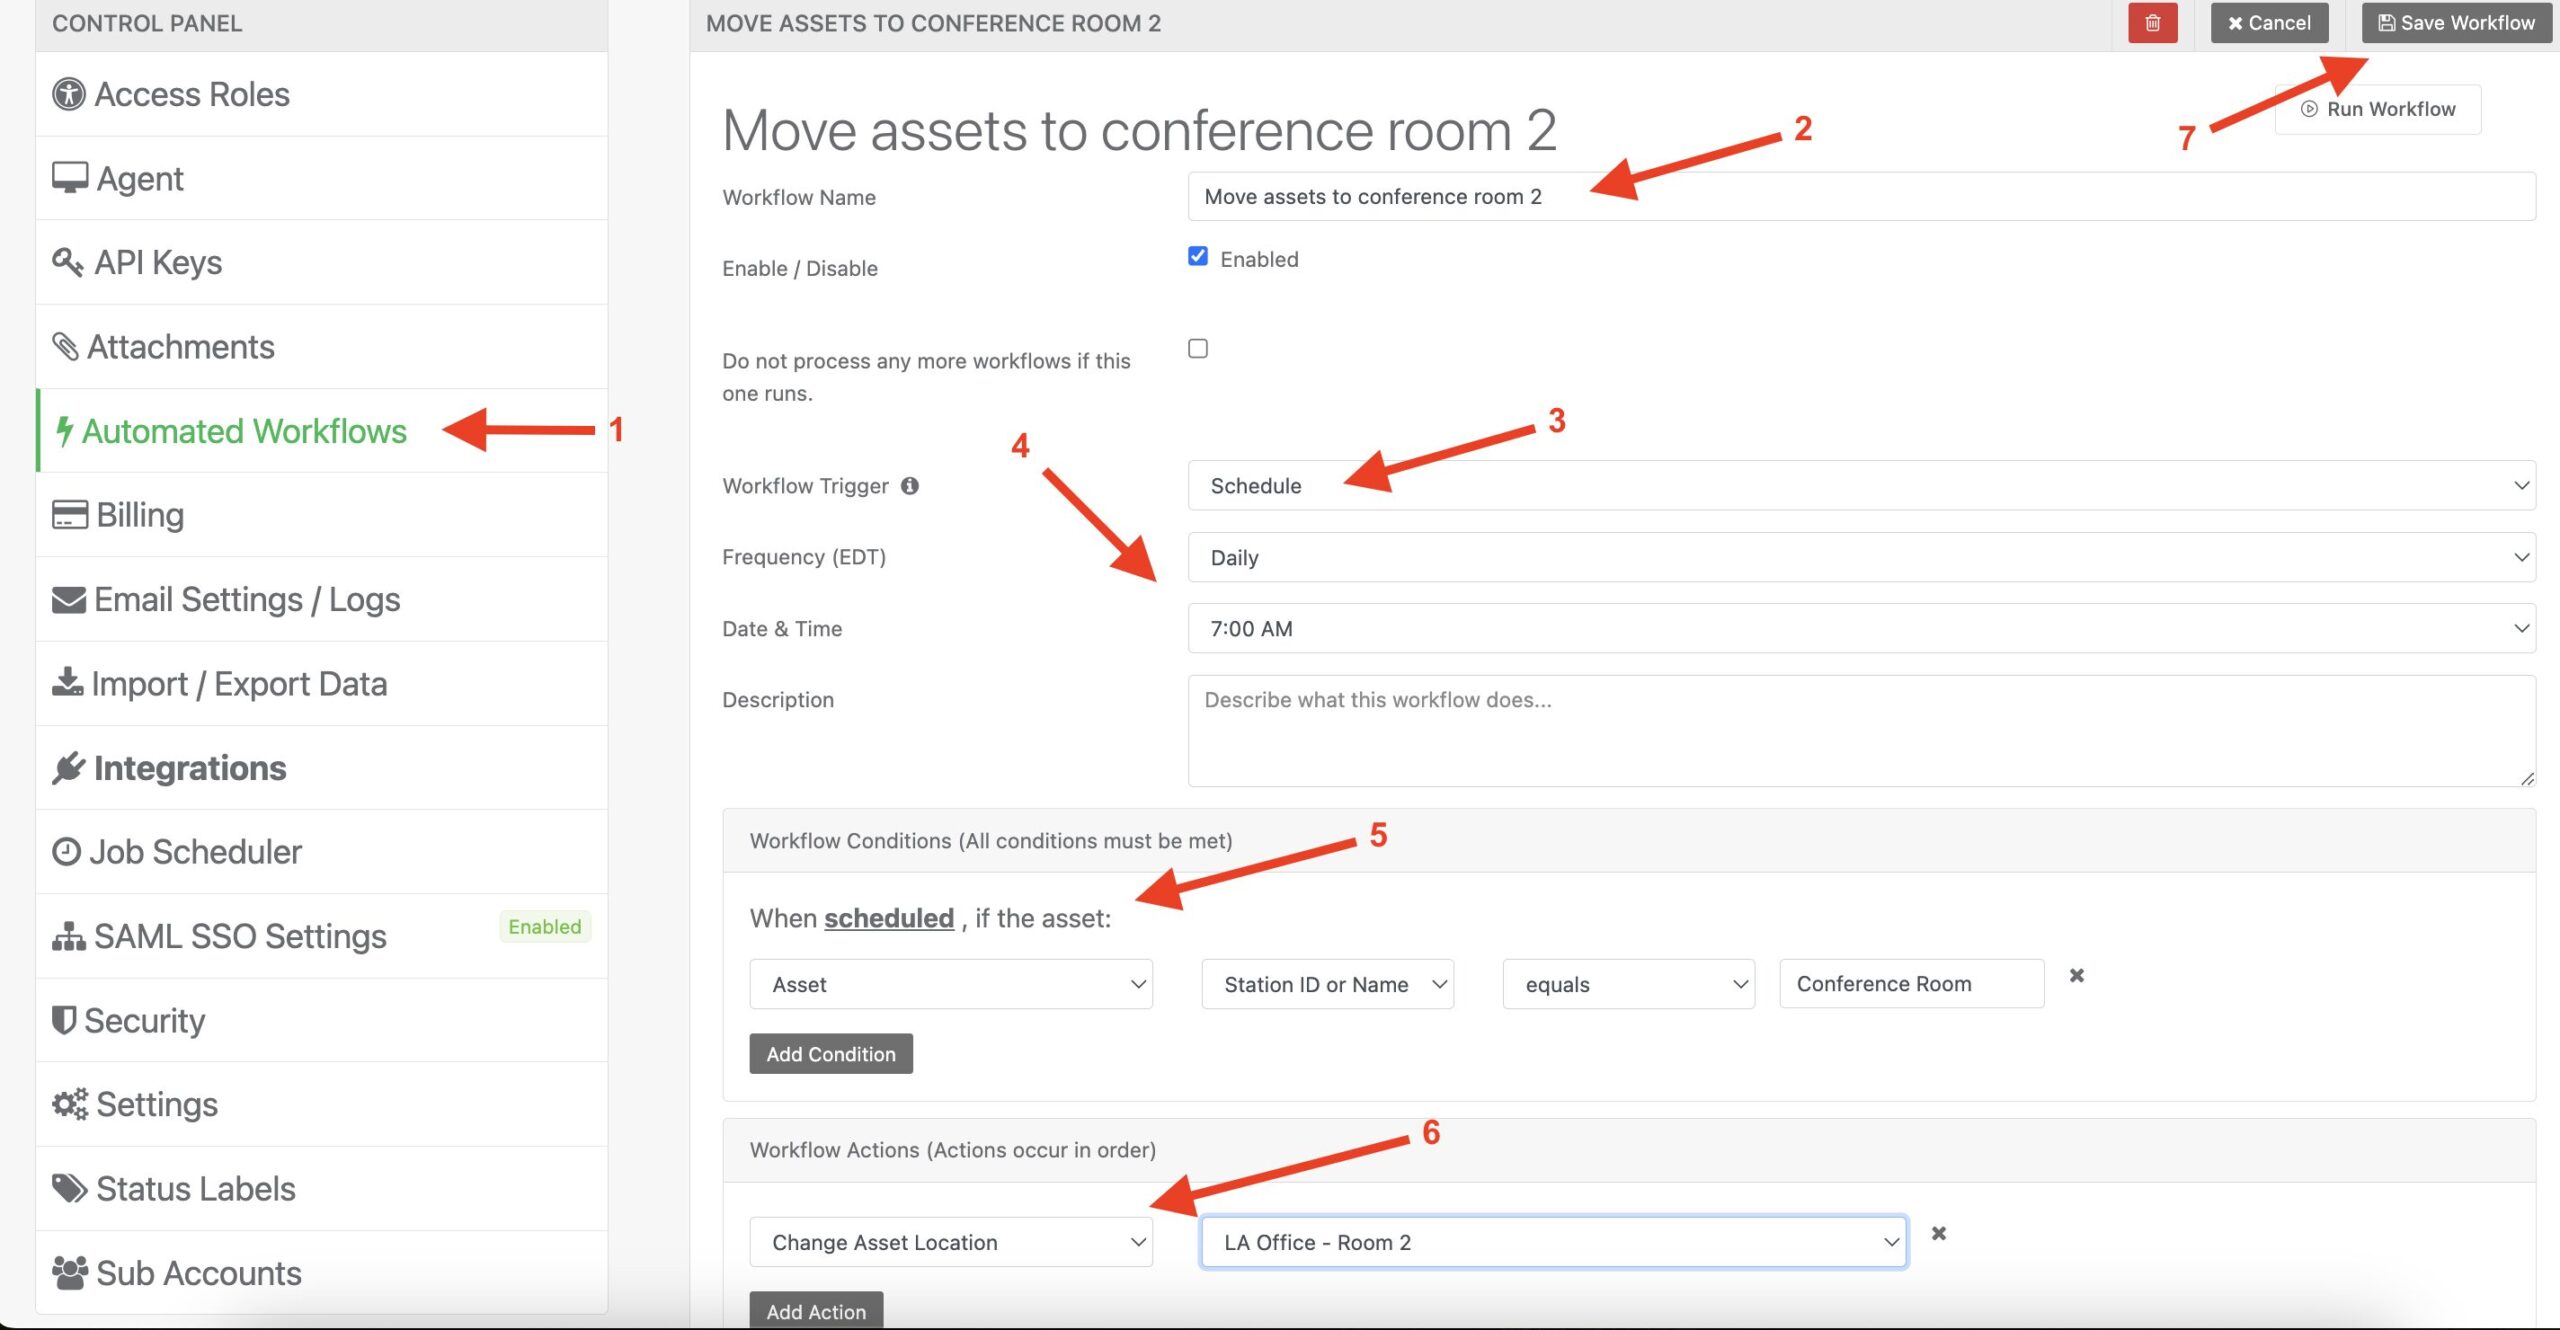Click the Job Scheduler clock icon
Screen dimensions: 2560x1330
(x=66, y=851)
